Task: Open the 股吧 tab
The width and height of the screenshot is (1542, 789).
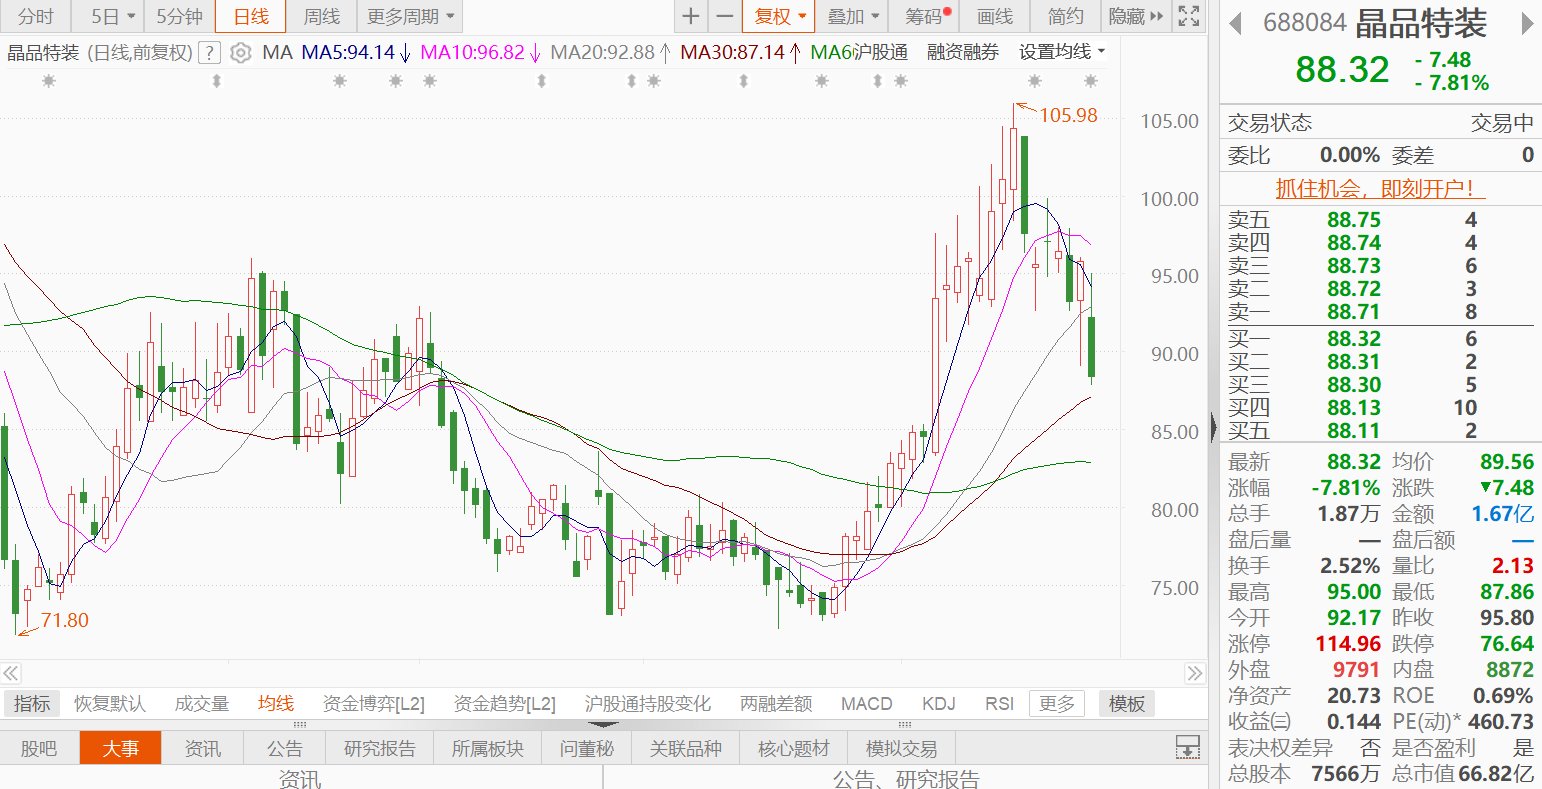Action: tap(39, 748)
